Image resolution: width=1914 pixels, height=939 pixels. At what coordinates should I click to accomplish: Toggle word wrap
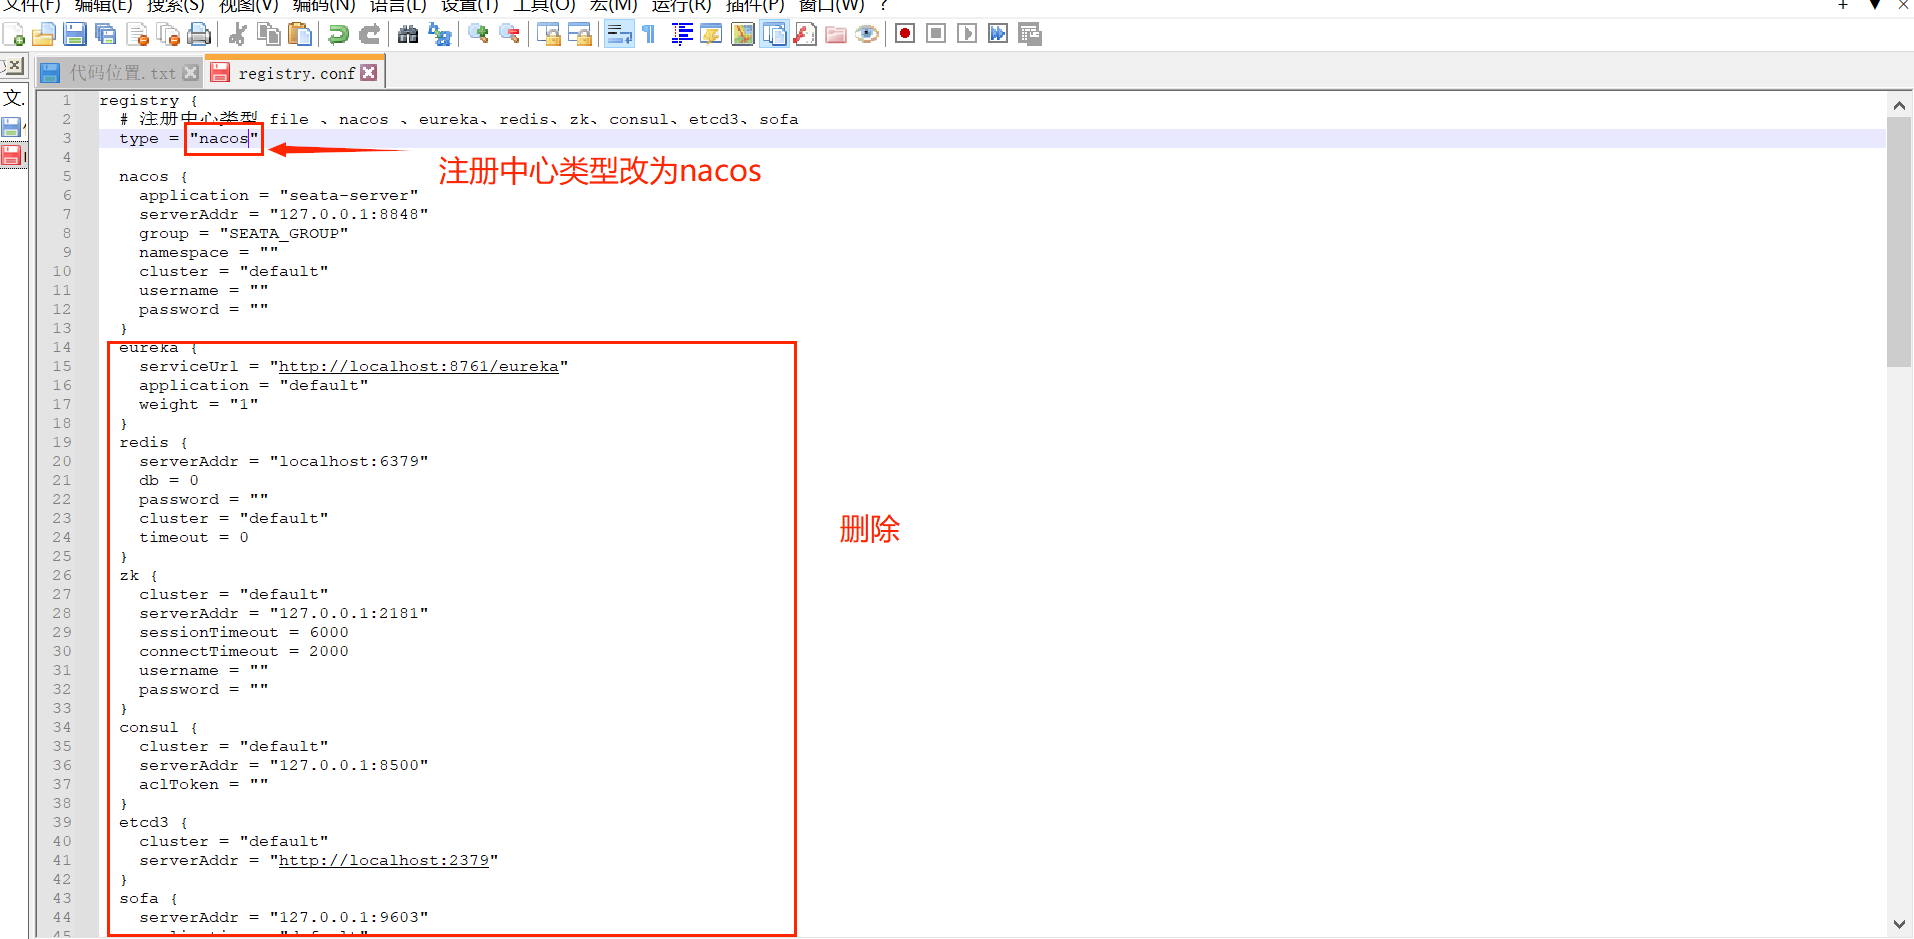619,35
